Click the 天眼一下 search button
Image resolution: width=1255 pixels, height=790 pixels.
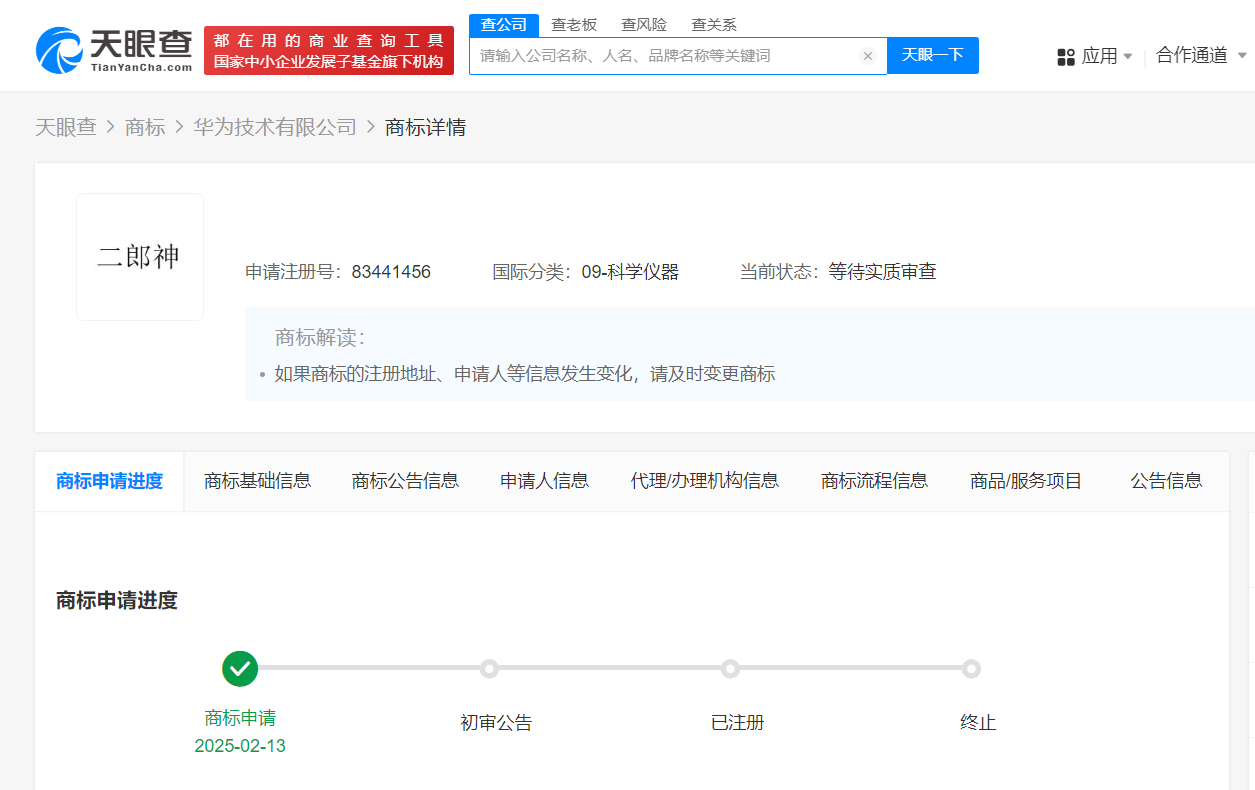point(933,56)
